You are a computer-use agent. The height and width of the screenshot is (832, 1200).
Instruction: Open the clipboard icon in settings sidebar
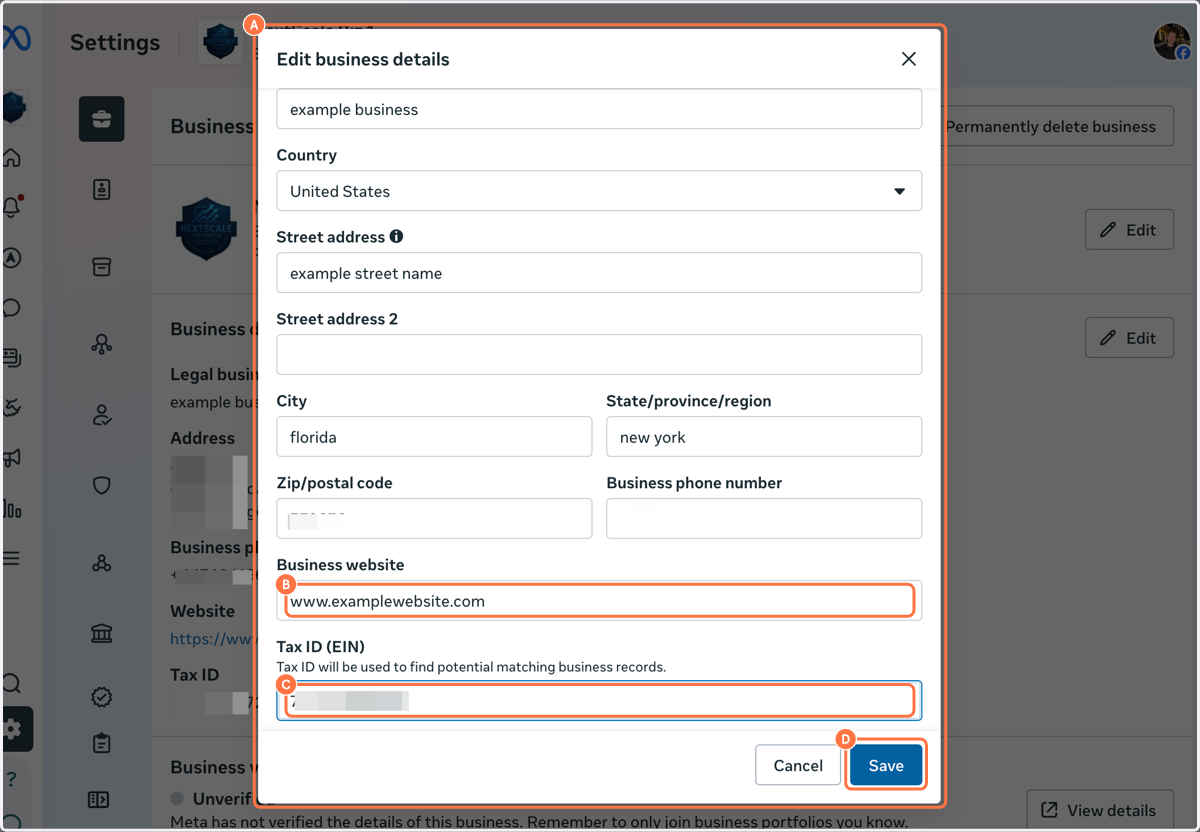tap(102, 744)
